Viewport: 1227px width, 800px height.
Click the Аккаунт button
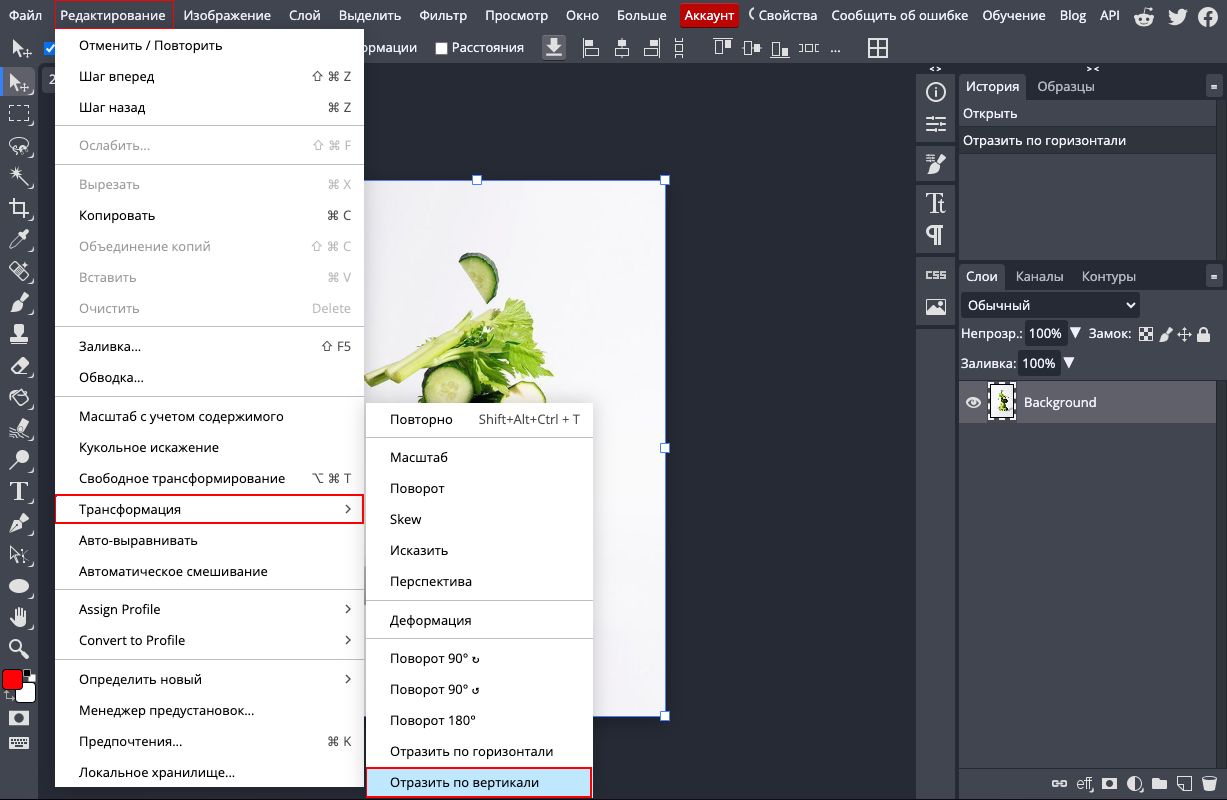coord(709,16)
